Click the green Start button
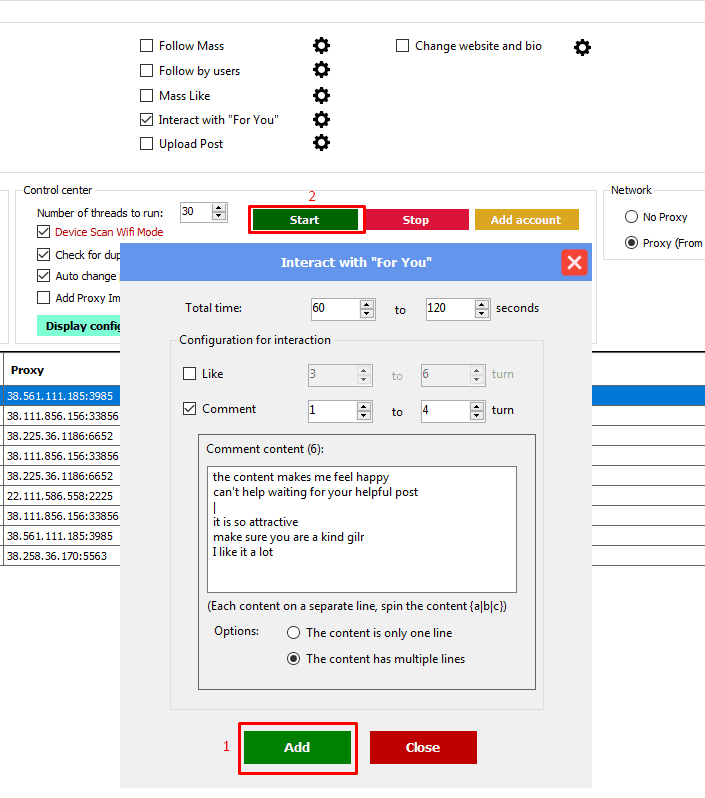 [304, 220]
